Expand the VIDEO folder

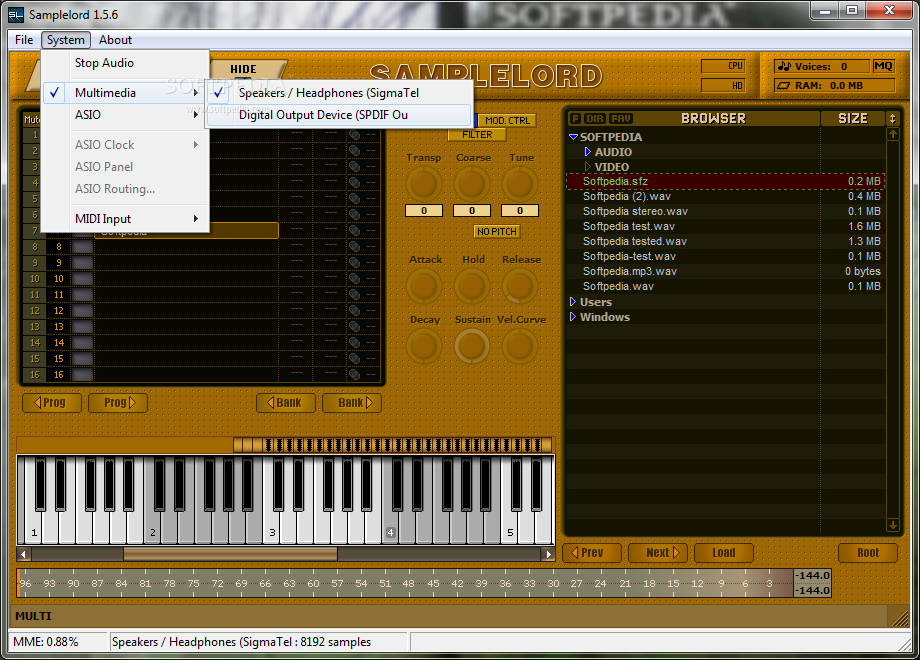[587, 167]
